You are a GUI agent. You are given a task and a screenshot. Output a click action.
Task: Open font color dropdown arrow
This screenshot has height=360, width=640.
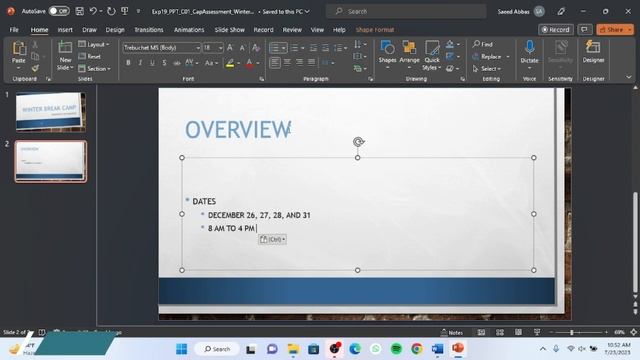[258, 63]
